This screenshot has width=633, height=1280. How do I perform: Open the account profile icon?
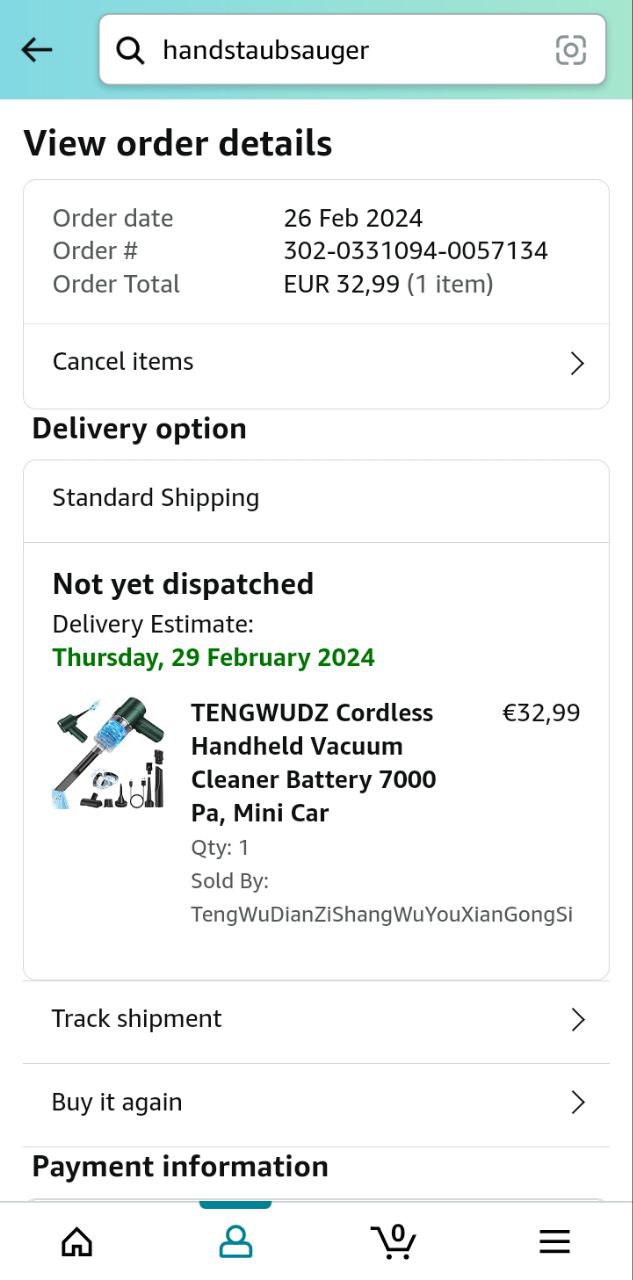(235, 1242)
